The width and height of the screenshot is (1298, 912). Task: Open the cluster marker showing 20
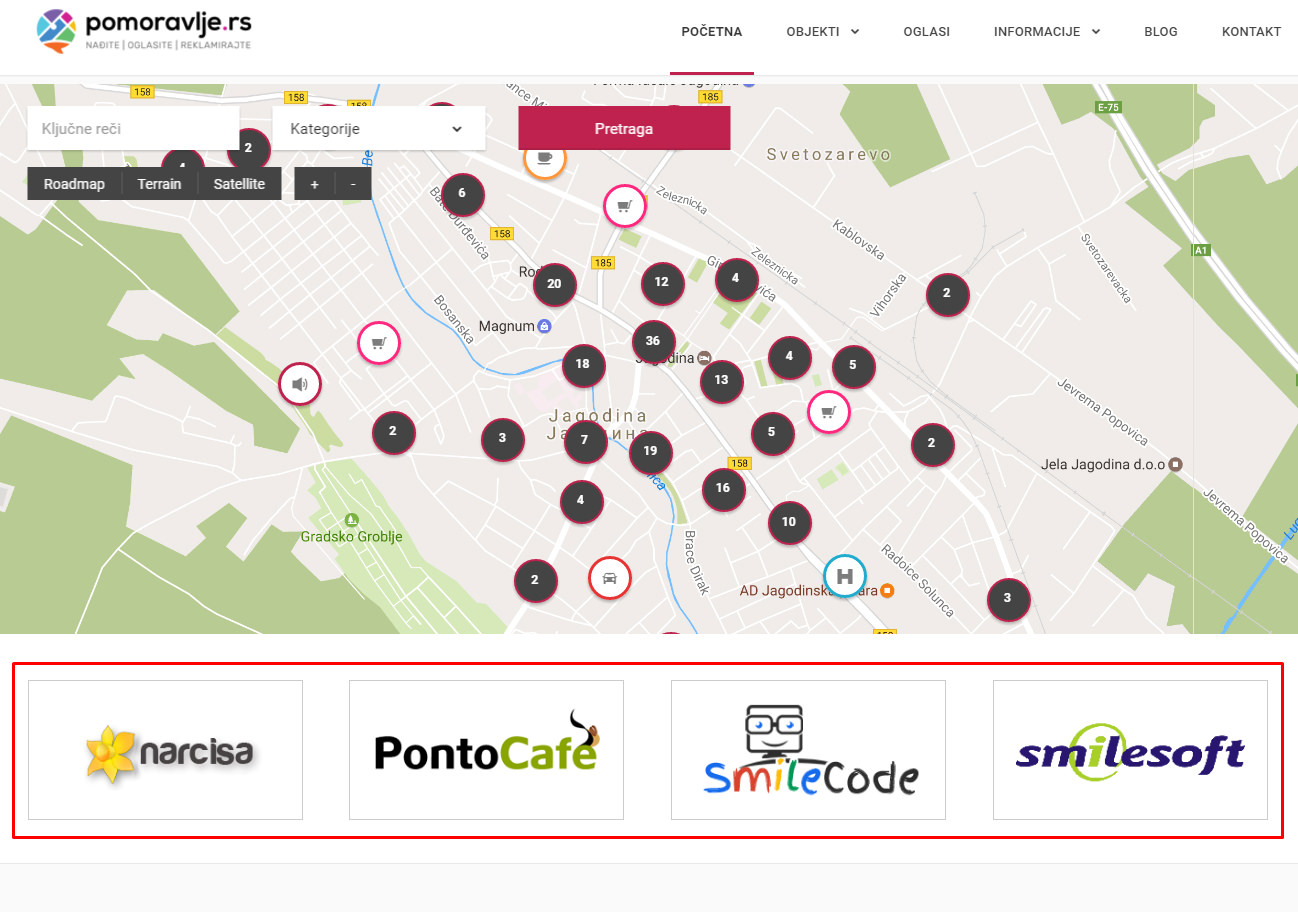555,284
